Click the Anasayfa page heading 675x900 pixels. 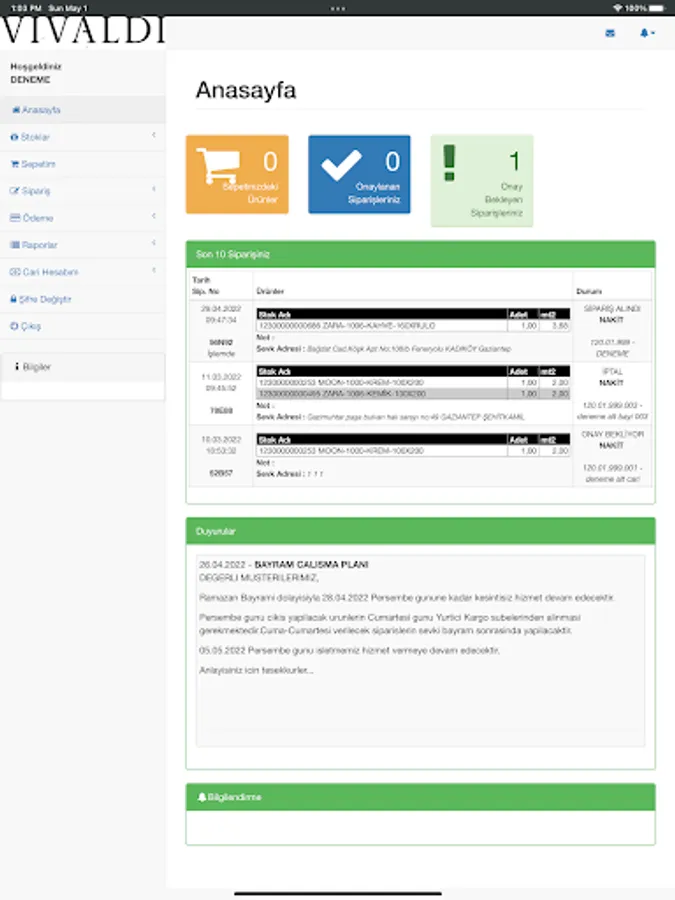point(246,90)
